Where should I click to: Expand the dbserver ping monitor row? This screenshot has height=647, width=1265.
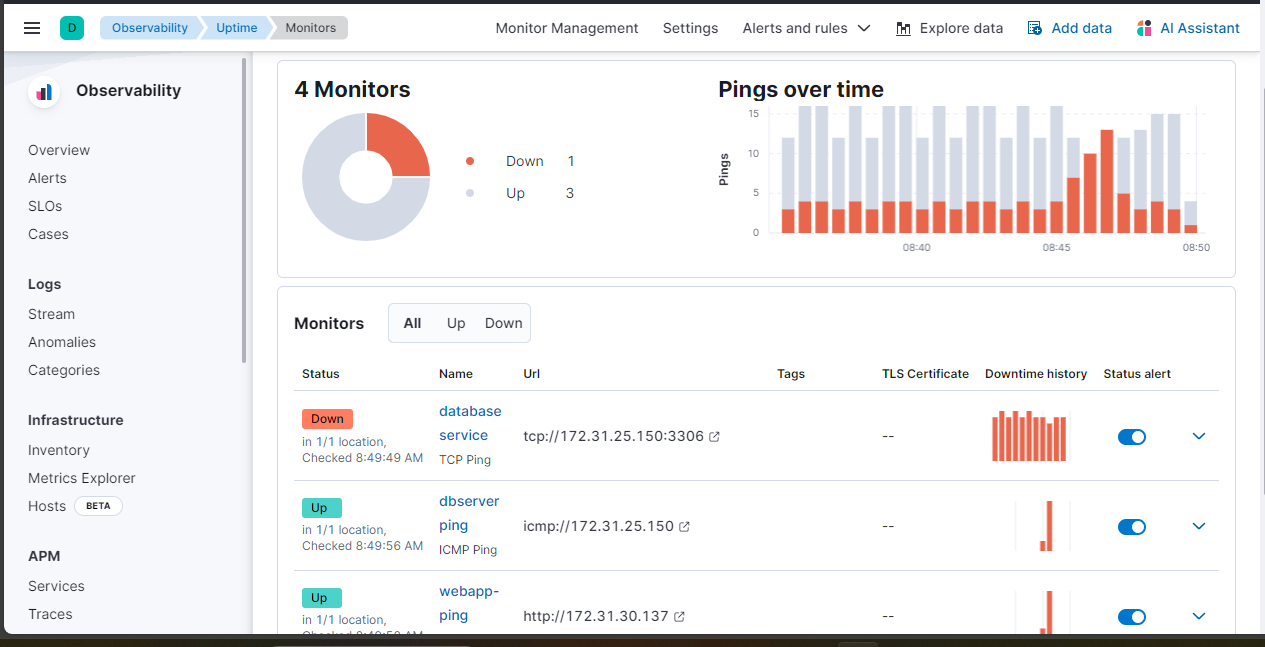tap(1199, 526)
